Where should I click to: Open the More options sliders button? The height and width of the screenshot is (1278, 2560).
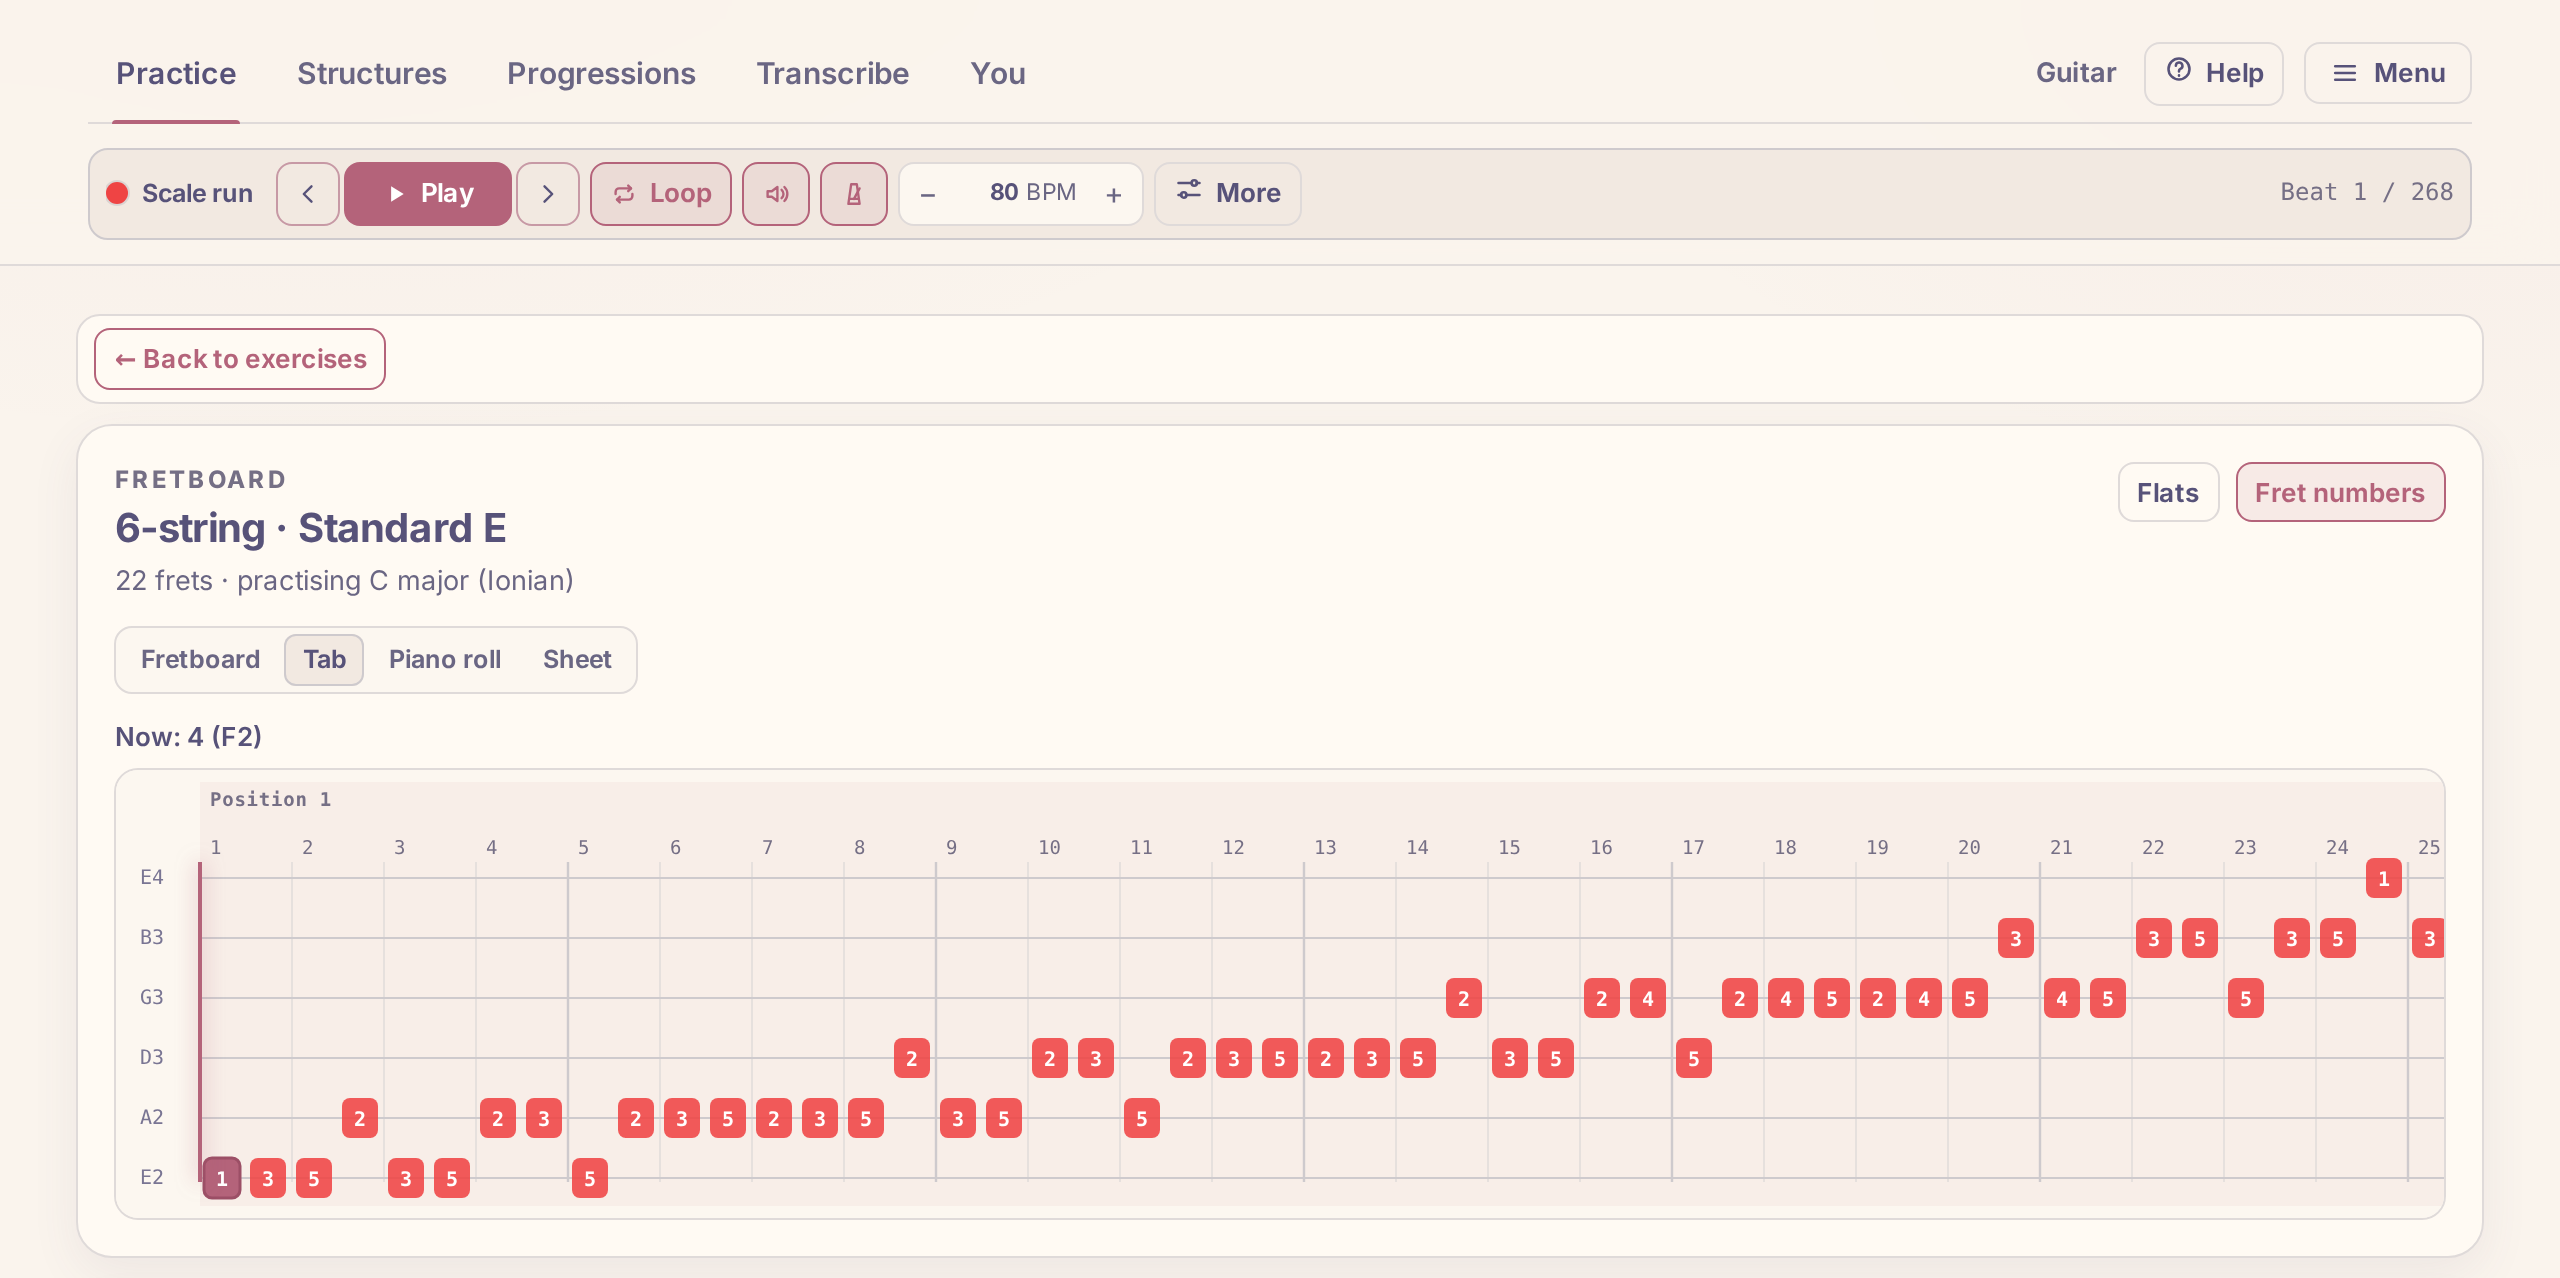pos(1228,194)
